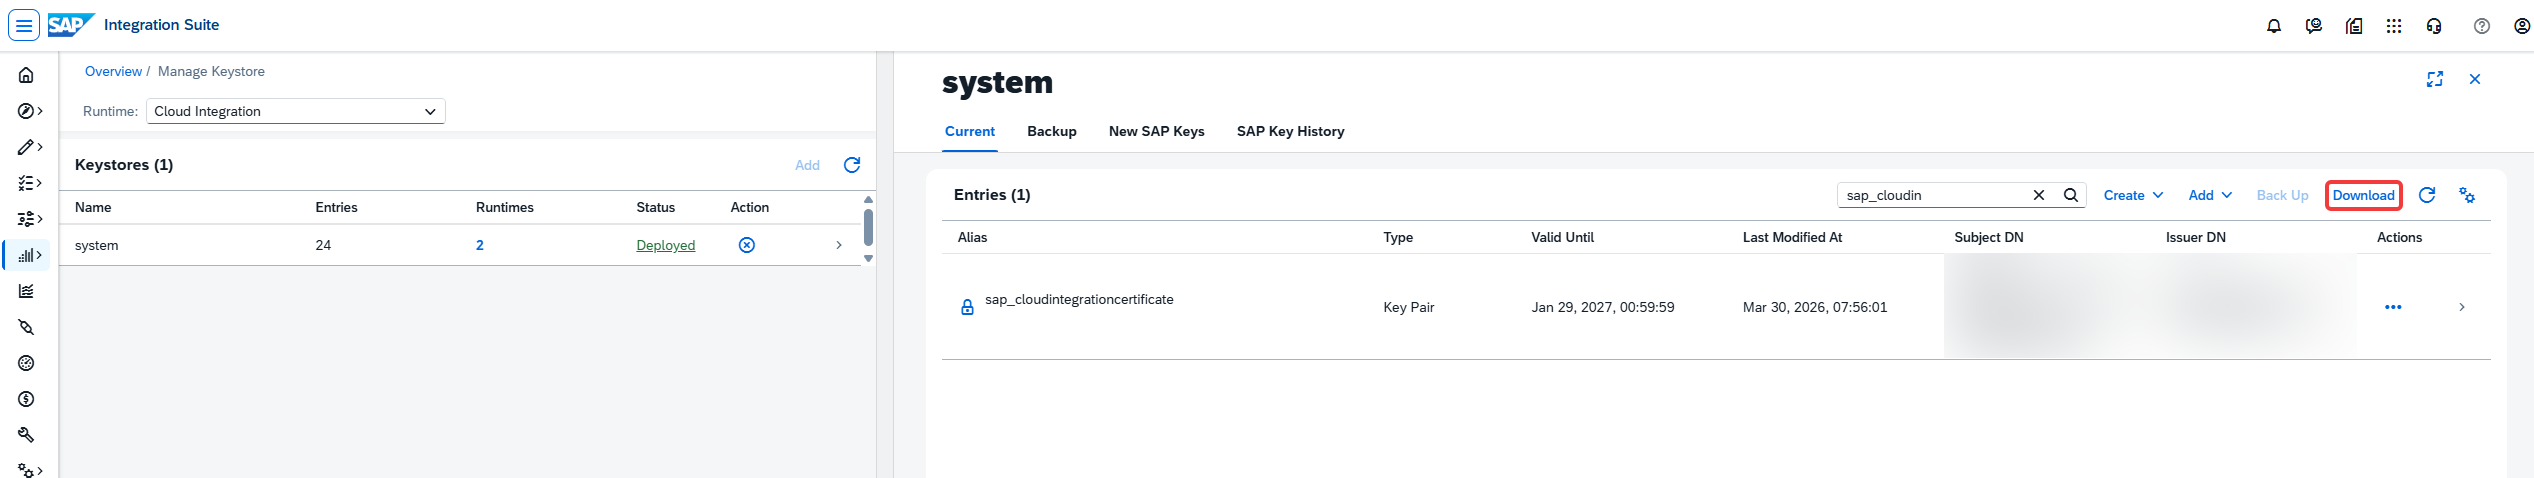The height and width of the screenshot is (478, 2534).
Task: Refresh the Keystores list
Action: (852, 165)
